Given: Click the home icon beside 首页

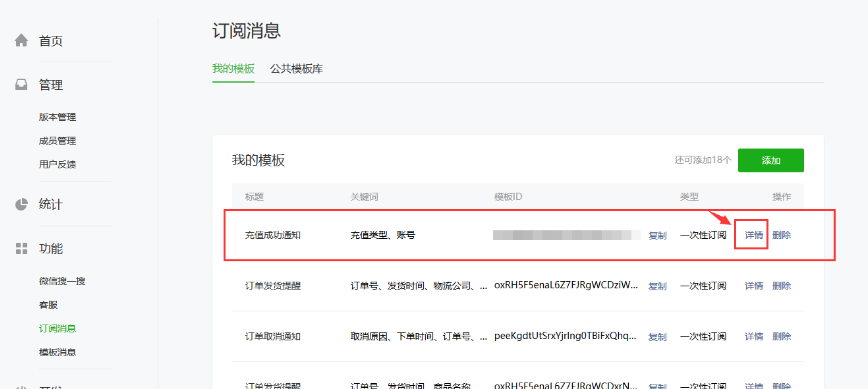Looking at the screenshot, I should pos(21,40).
